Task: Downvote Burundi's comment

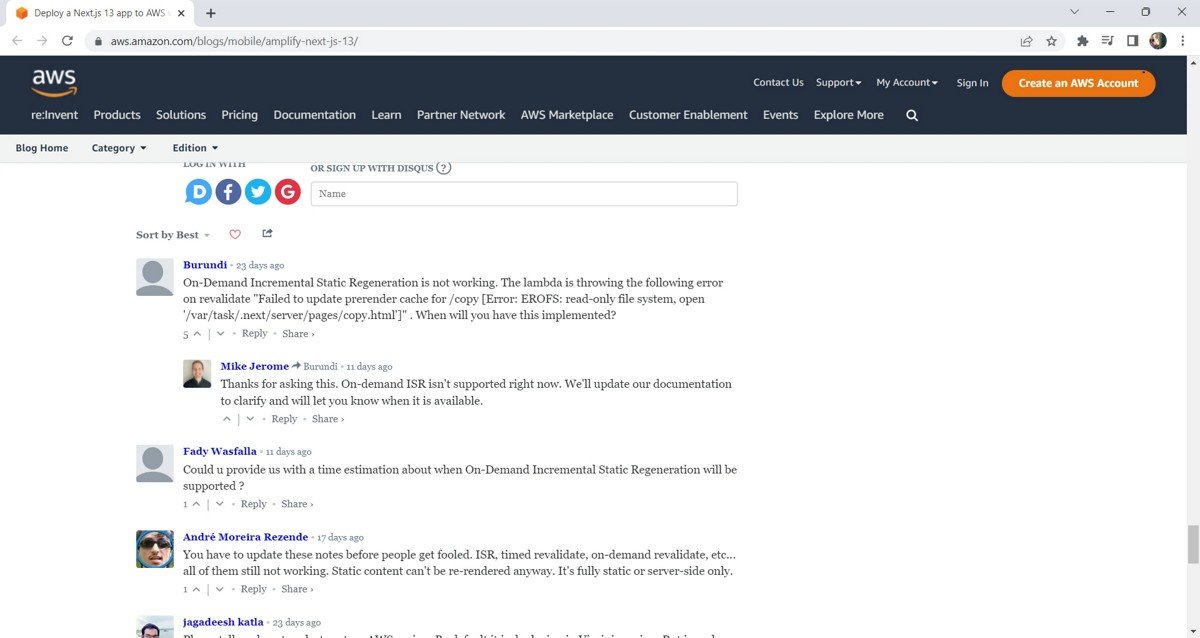Action: point(220,334)
